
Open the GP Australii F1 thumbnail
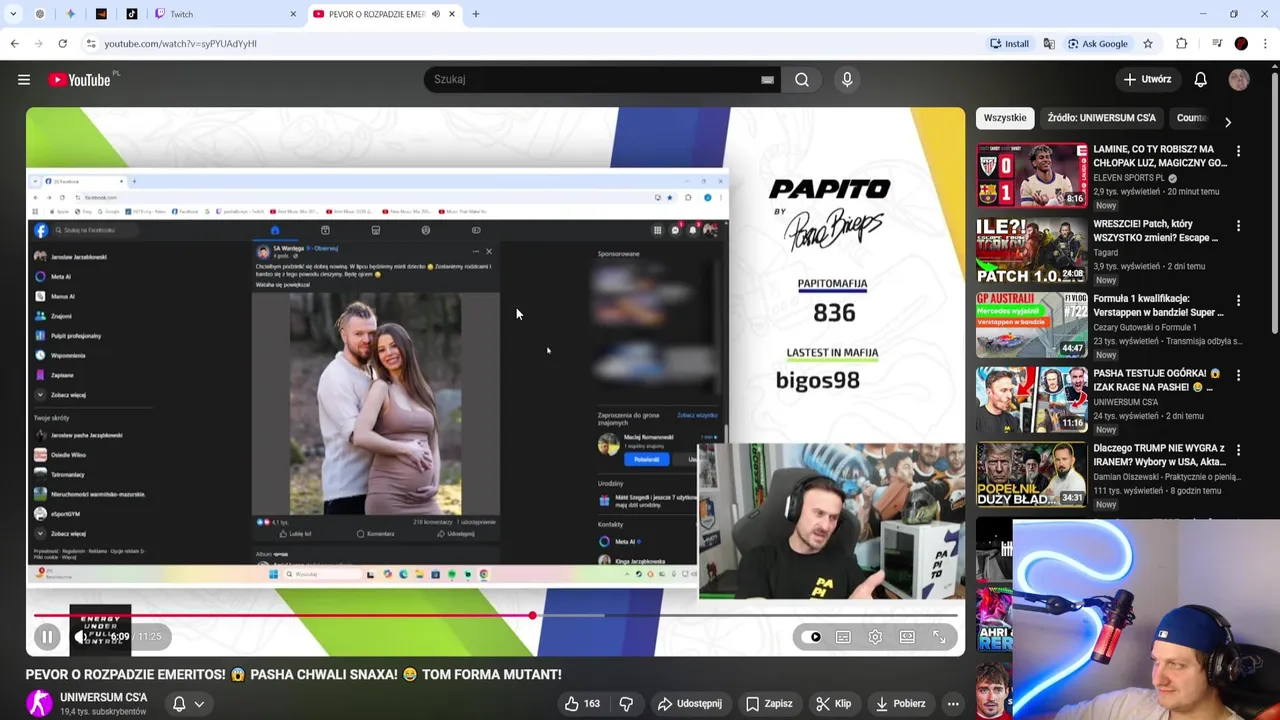coord(1031,325)
